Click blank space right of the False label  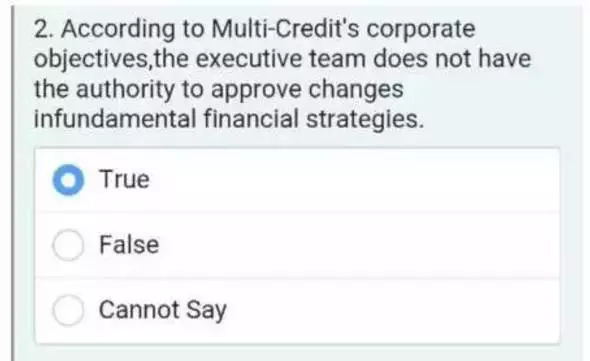point(359,245)
